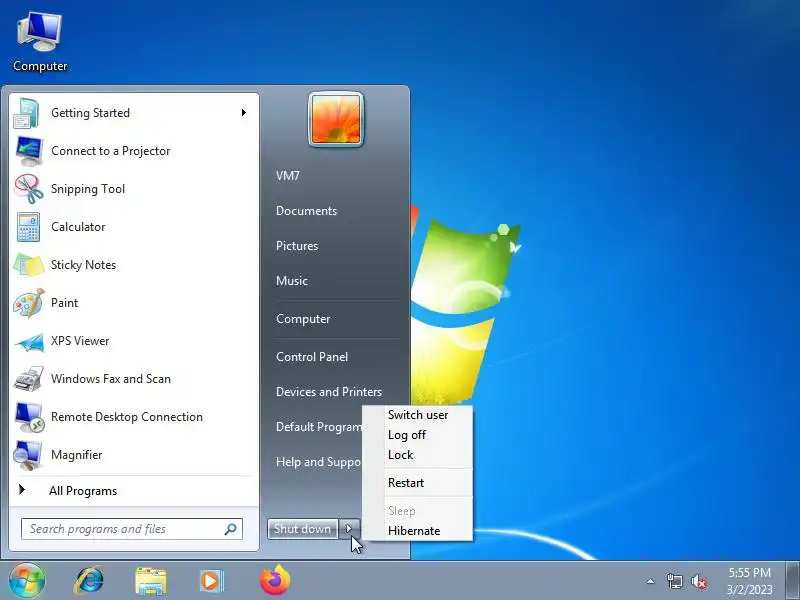Viewport: 800px width, 600px height.
Task: Choose Log off in power menu
Action: 407,435
